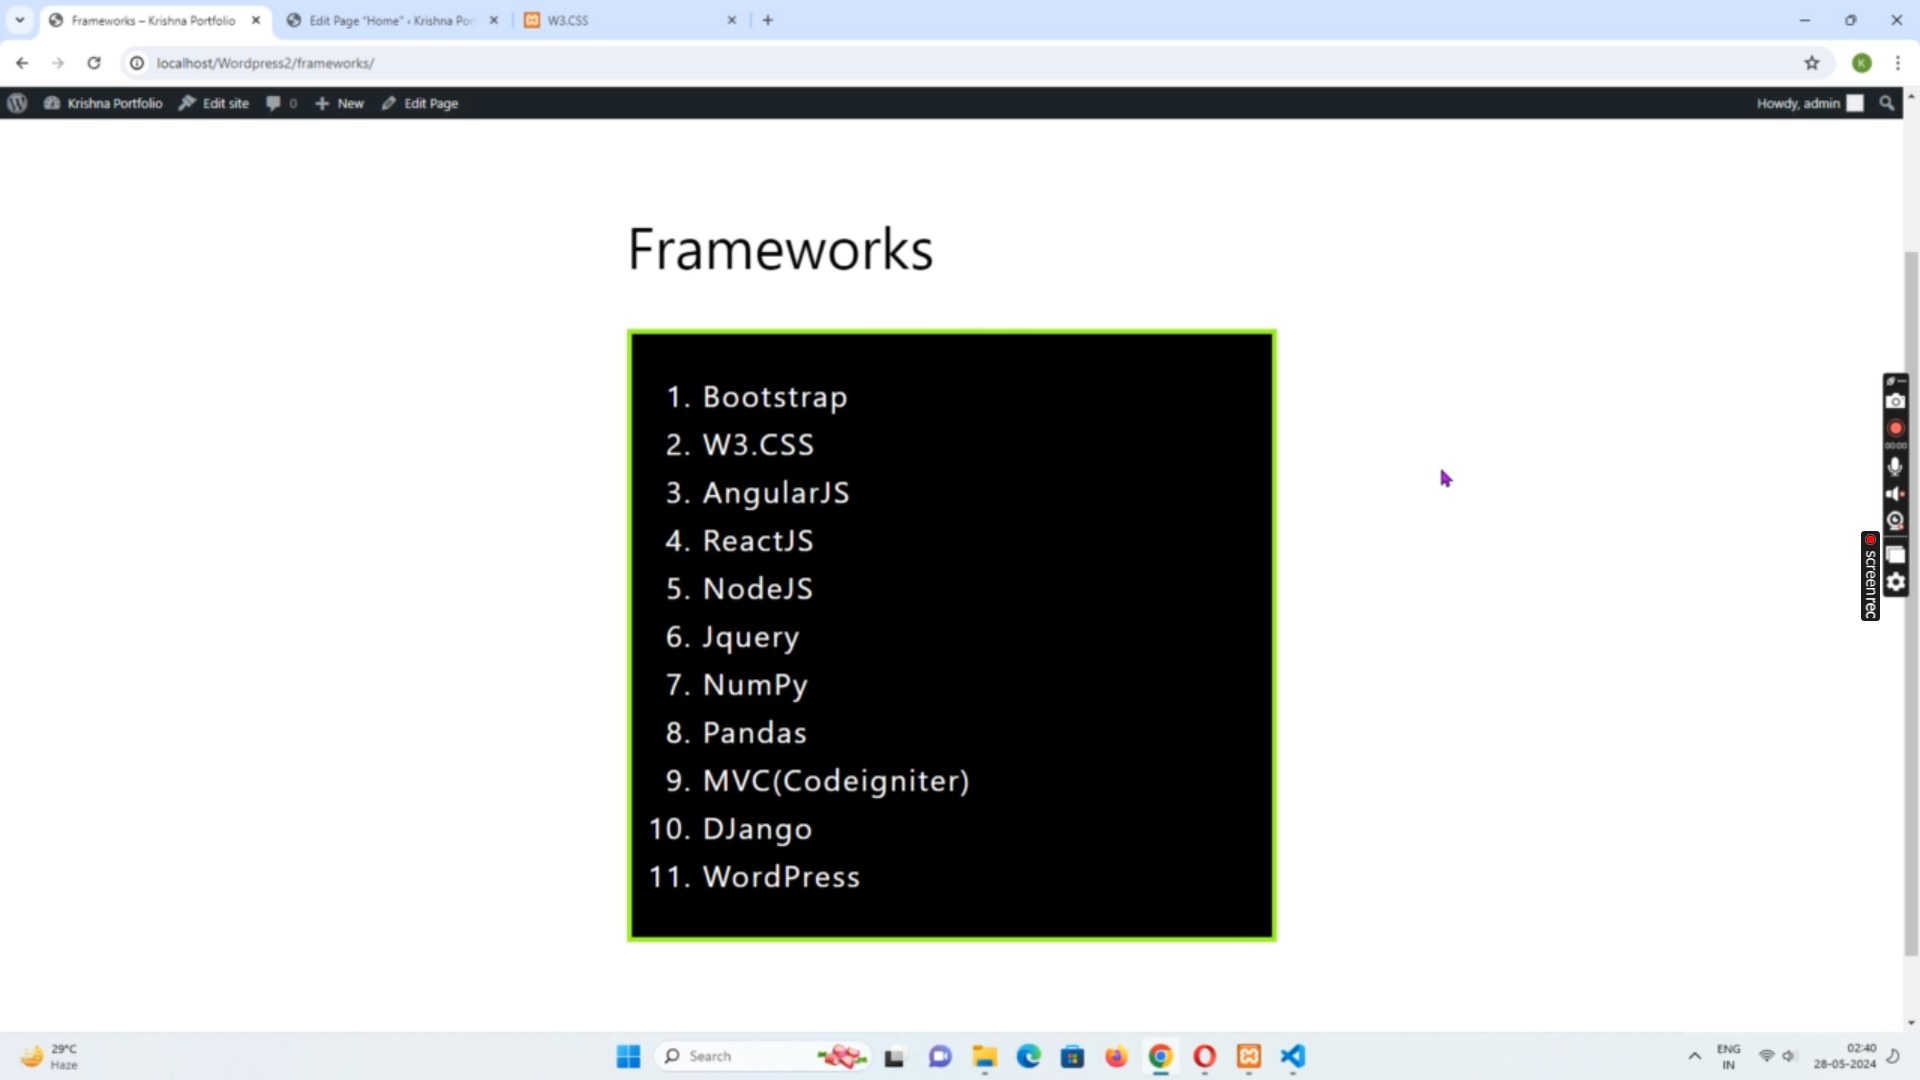1920x1080 pixels.
Task: Click the Frameworks page heading
Action: coord(780,249)
